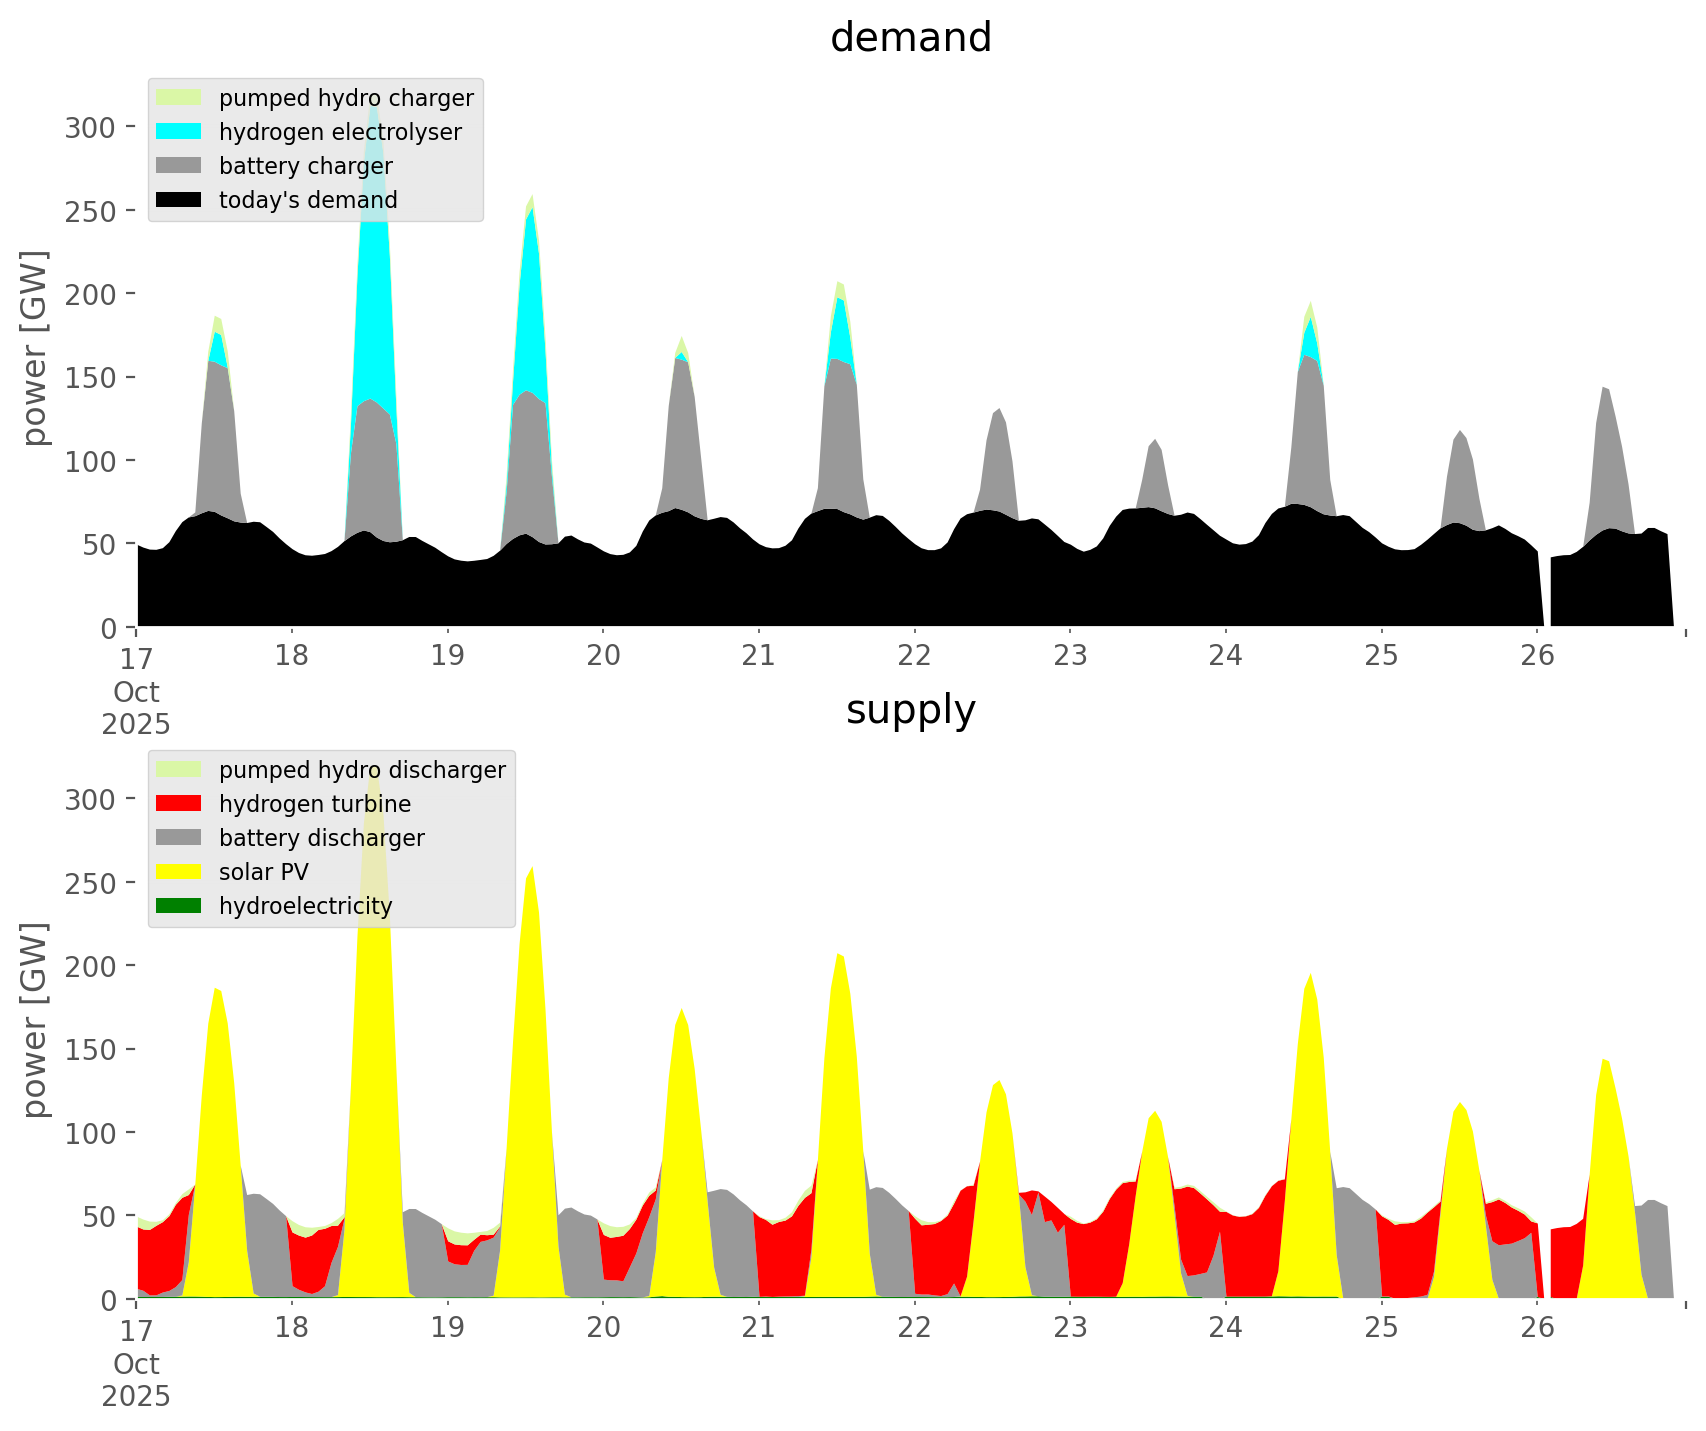Click date tick 24 on supply chart axis
Screen dimensions: 1706x1431
1225,1328
